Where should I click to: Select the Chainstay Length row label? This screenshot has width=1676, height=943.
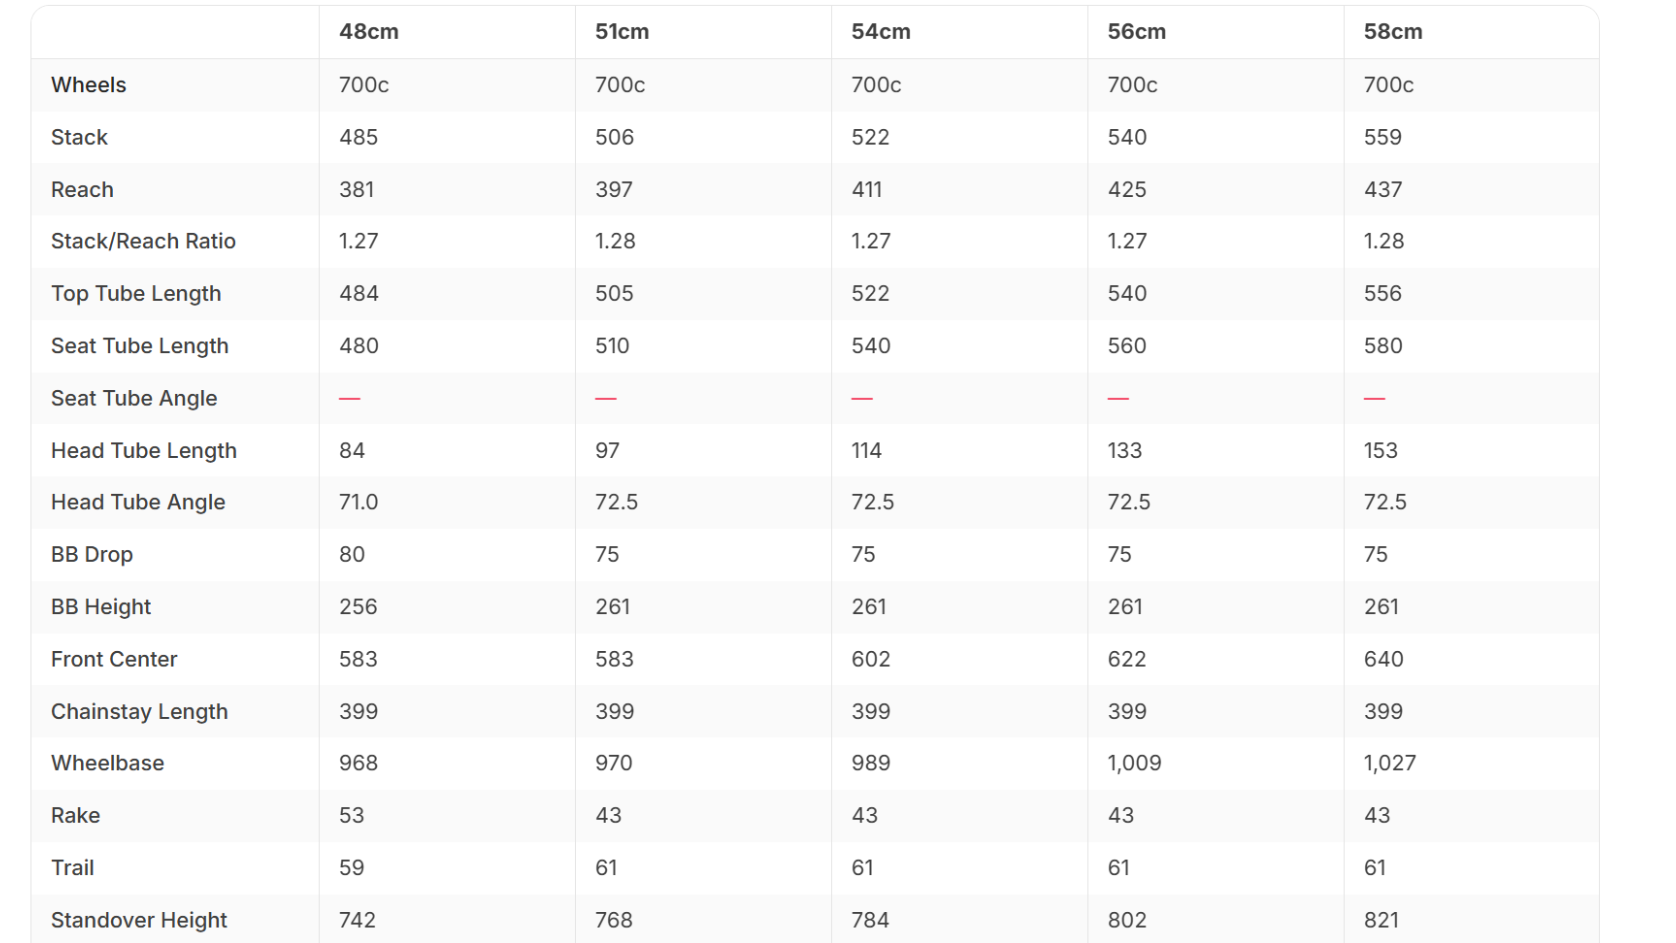pyautogui.click(x=139, y=711)
